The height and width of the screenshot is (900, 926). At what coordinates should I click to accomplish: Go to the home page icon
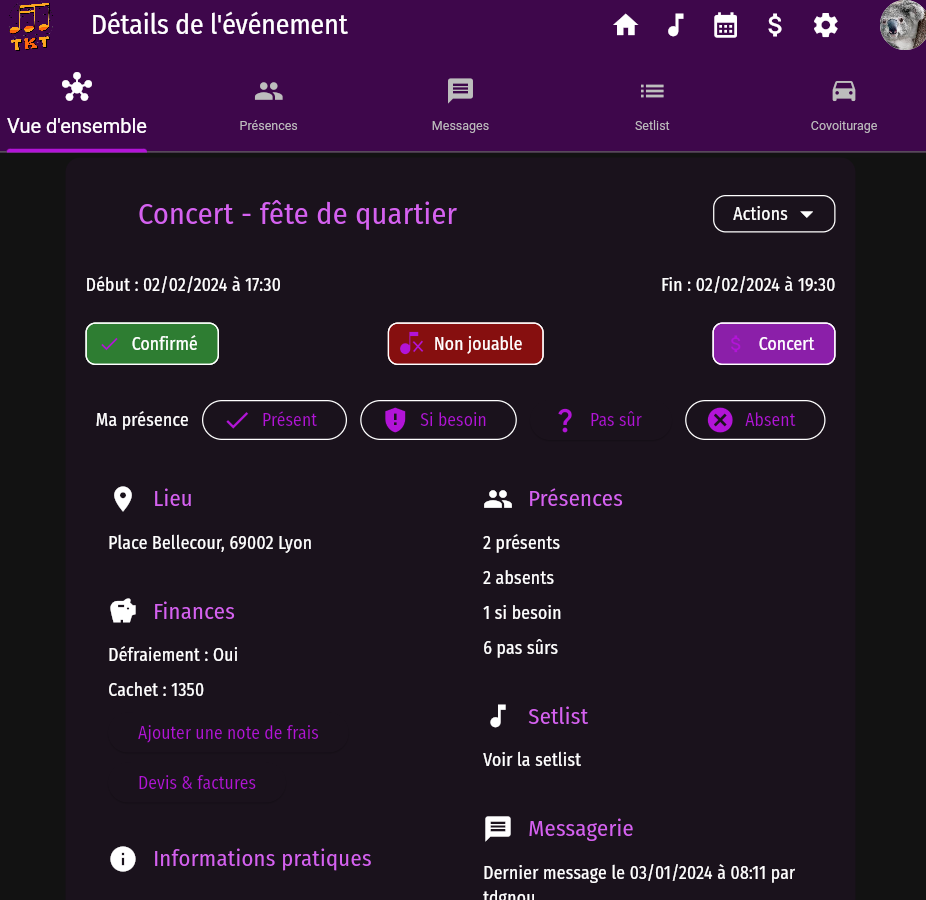click(626, 26)
